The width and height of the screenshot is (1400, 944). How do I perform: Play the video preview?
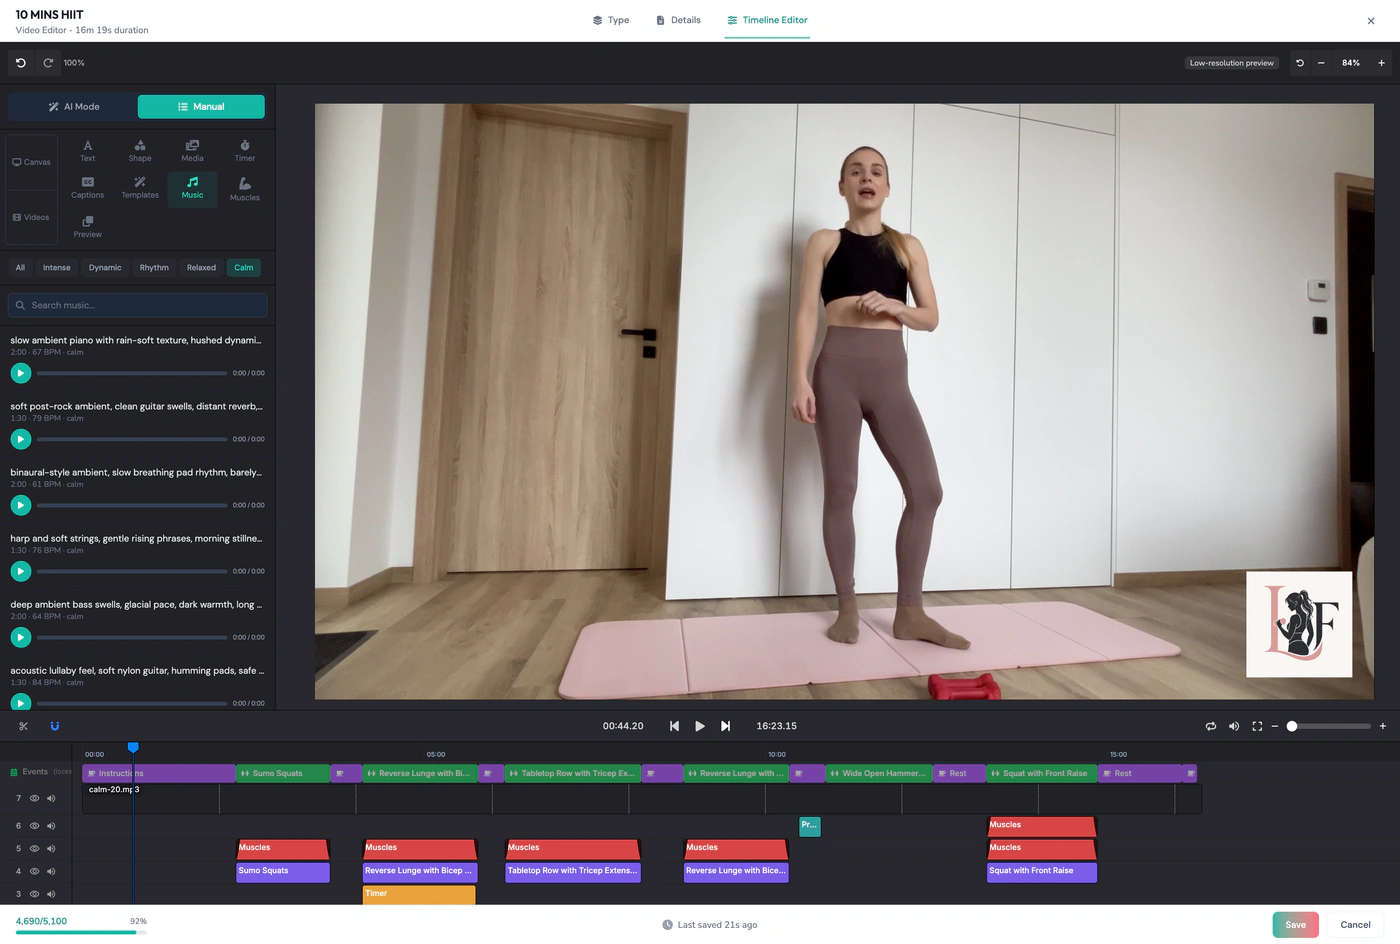[700, 726]
